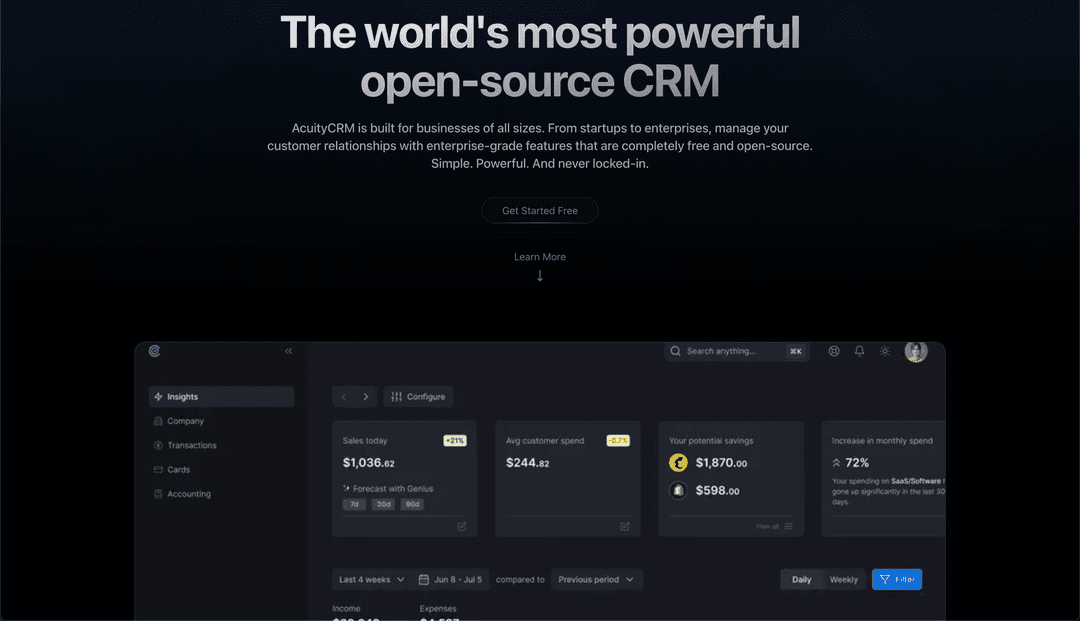
Task: Open the Transactions sidebar item
Action: pyautogui.click(x=221, y=445)
